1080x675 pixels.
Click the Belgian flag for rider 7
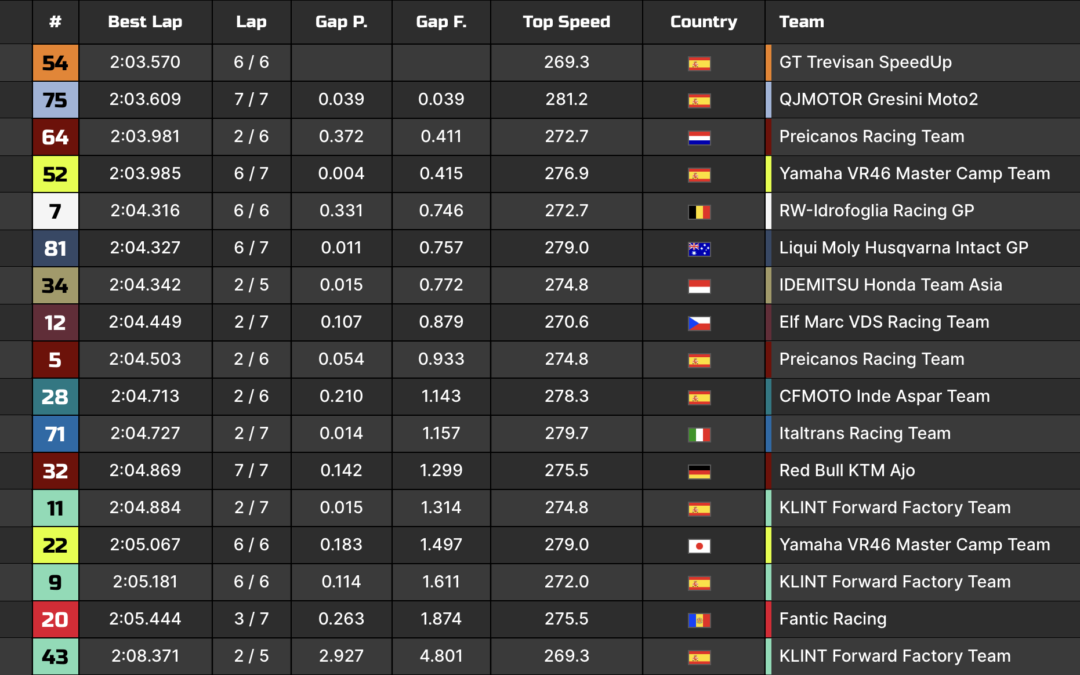click(699, 211)
